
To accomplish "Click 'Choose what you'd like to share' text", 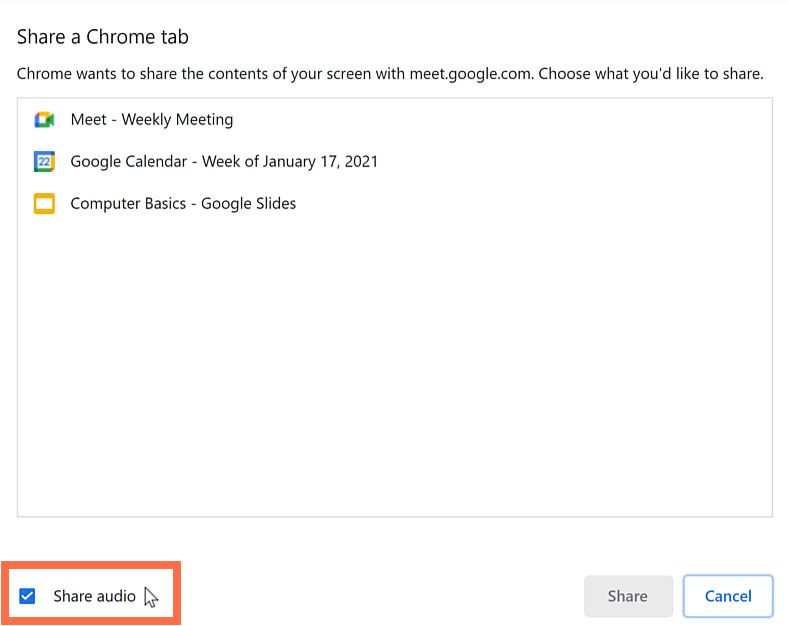I will 652,75.
